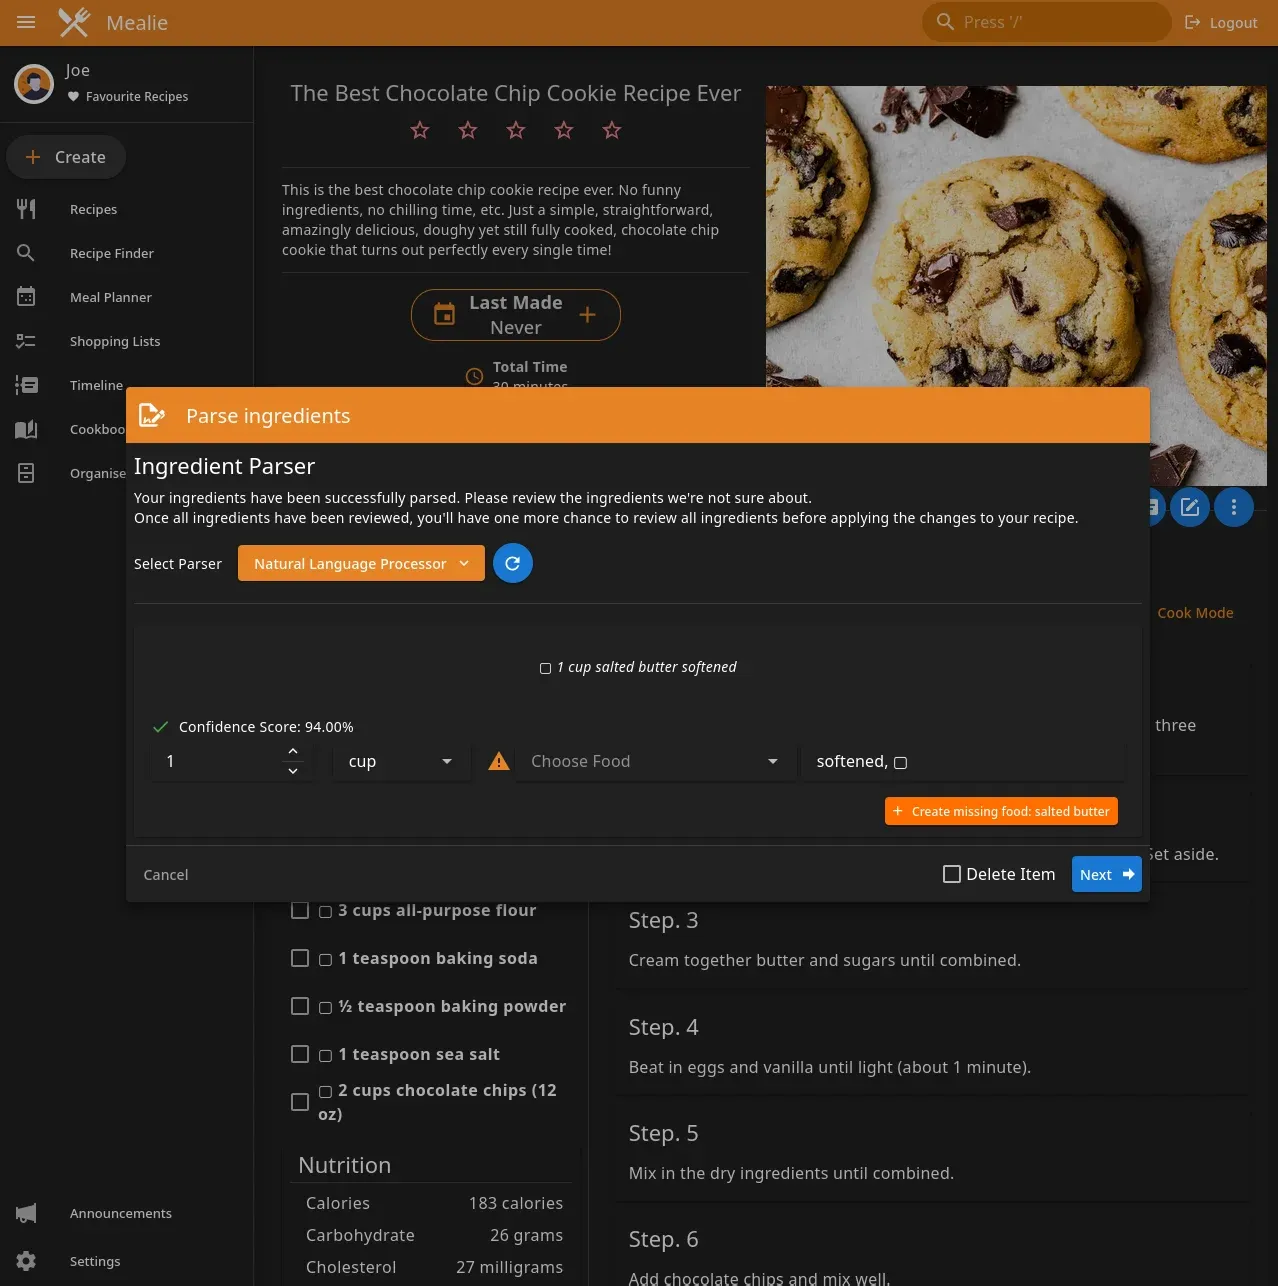Rate recipe with the fifth star
Viewport: 1278px width, 1286px height.
(x=612, y=130)
